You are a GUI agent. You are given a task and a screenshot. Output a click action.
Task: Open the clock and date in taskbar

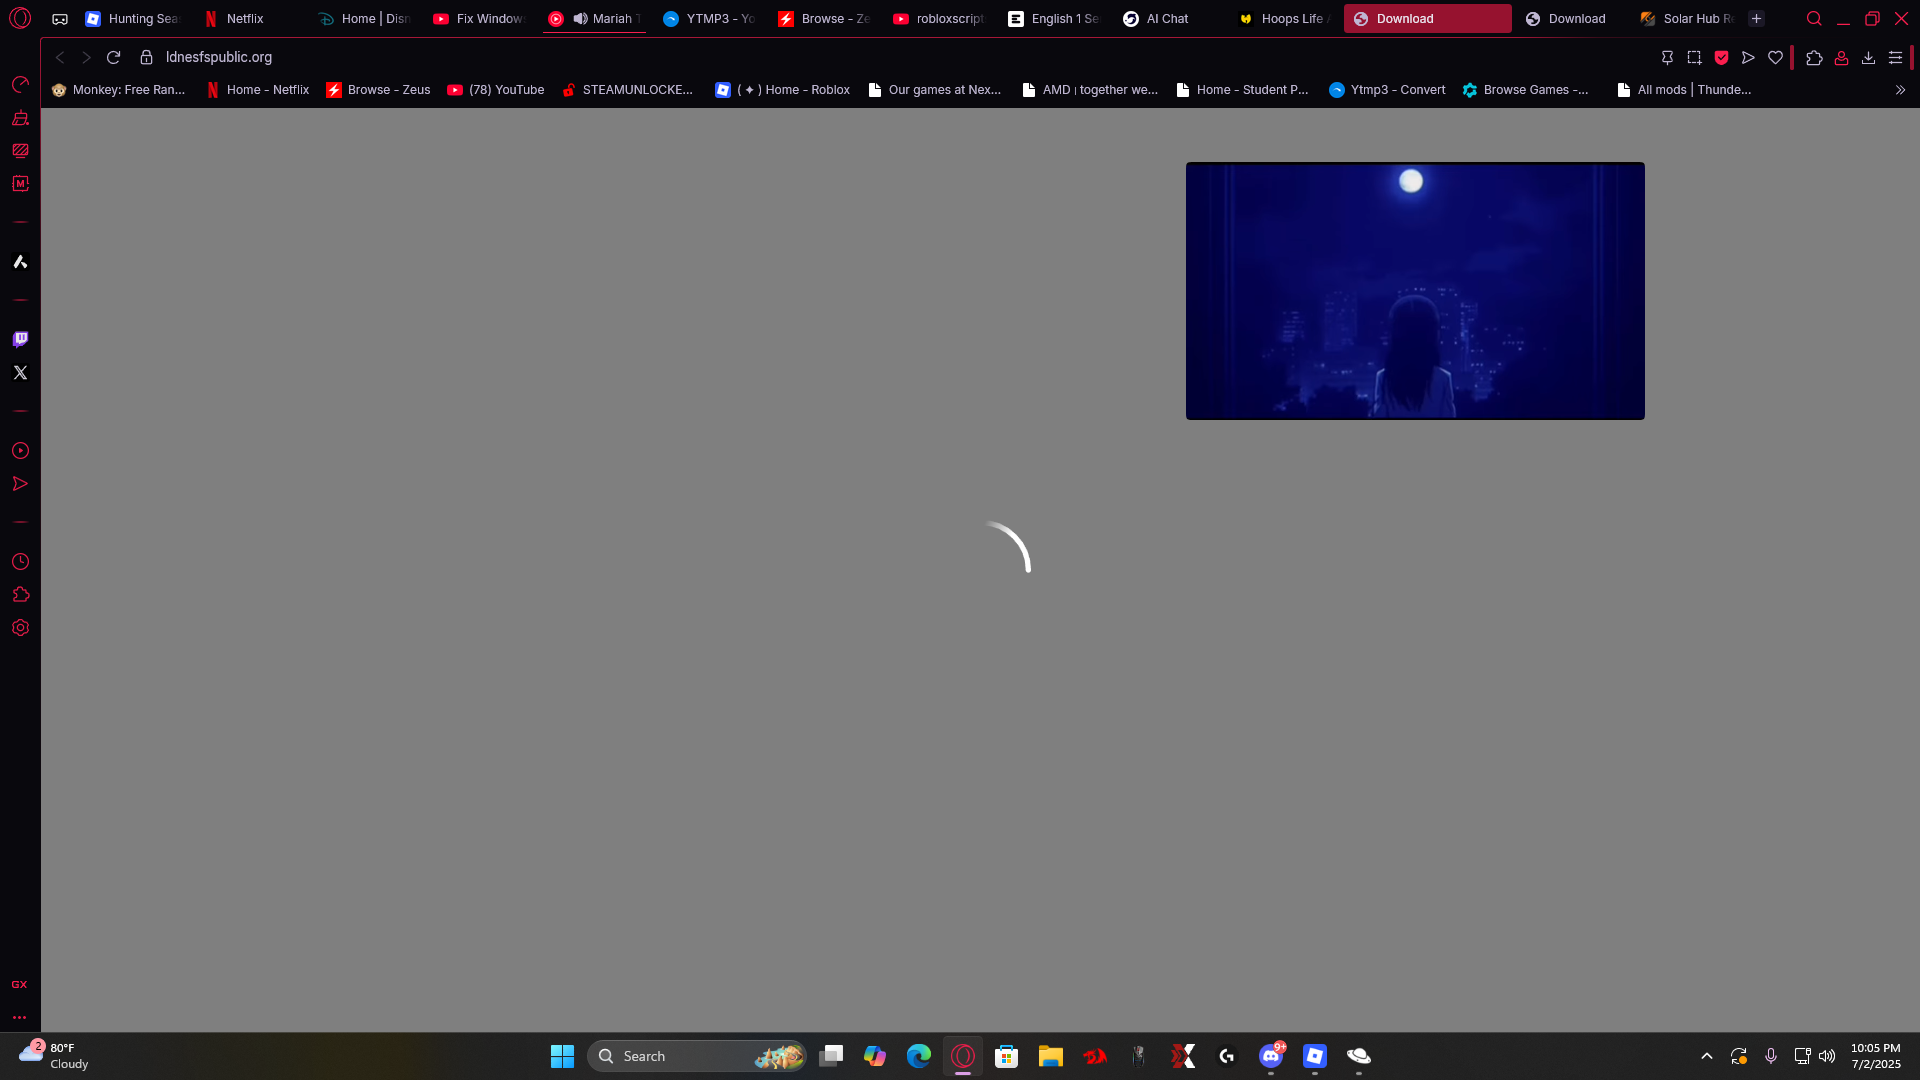tap(1875, 1056)
